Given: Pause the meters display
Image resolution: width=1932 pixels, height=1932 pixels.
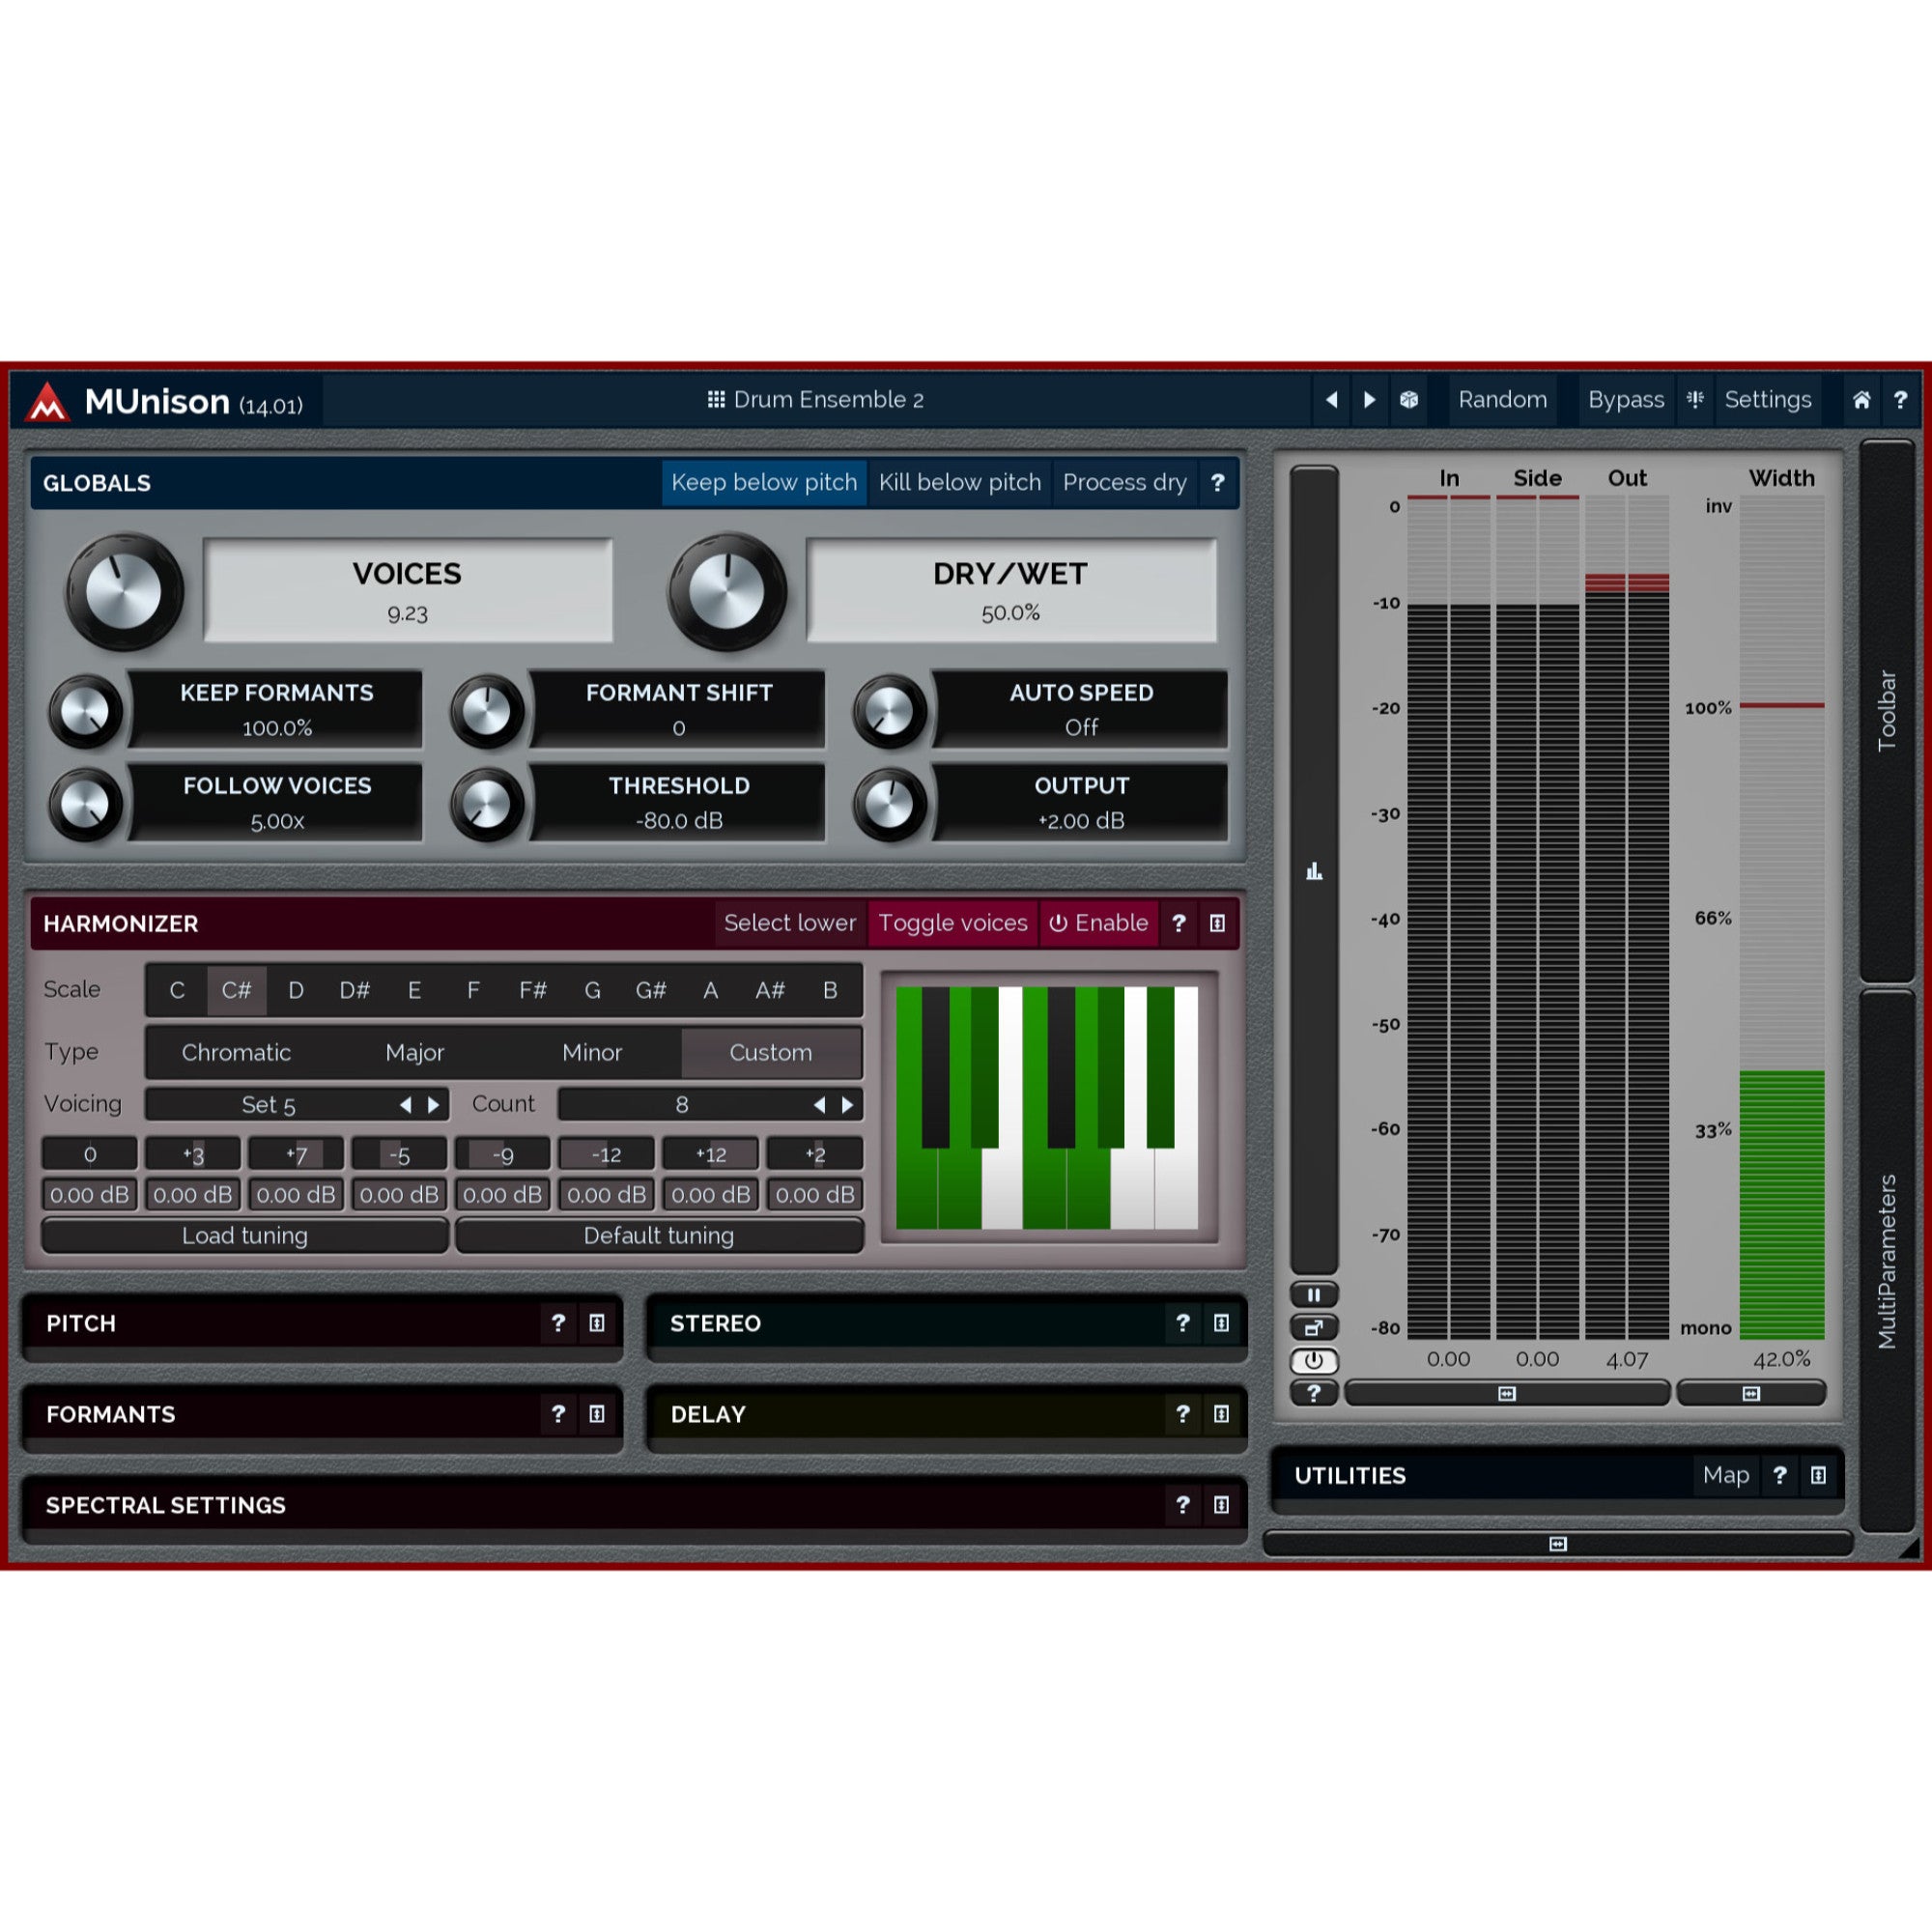Looking at the screenshot, I should pyautogui.click(x=1314, y=1295).
